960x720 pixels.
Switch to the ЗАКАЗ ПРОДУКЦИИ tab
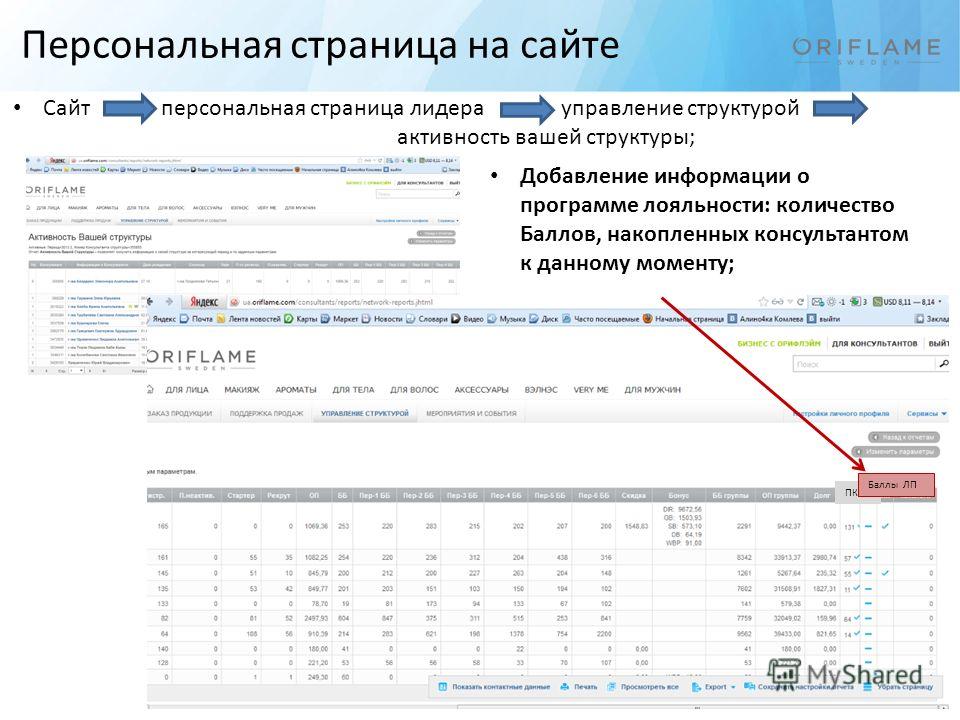[x=179, y=413]
